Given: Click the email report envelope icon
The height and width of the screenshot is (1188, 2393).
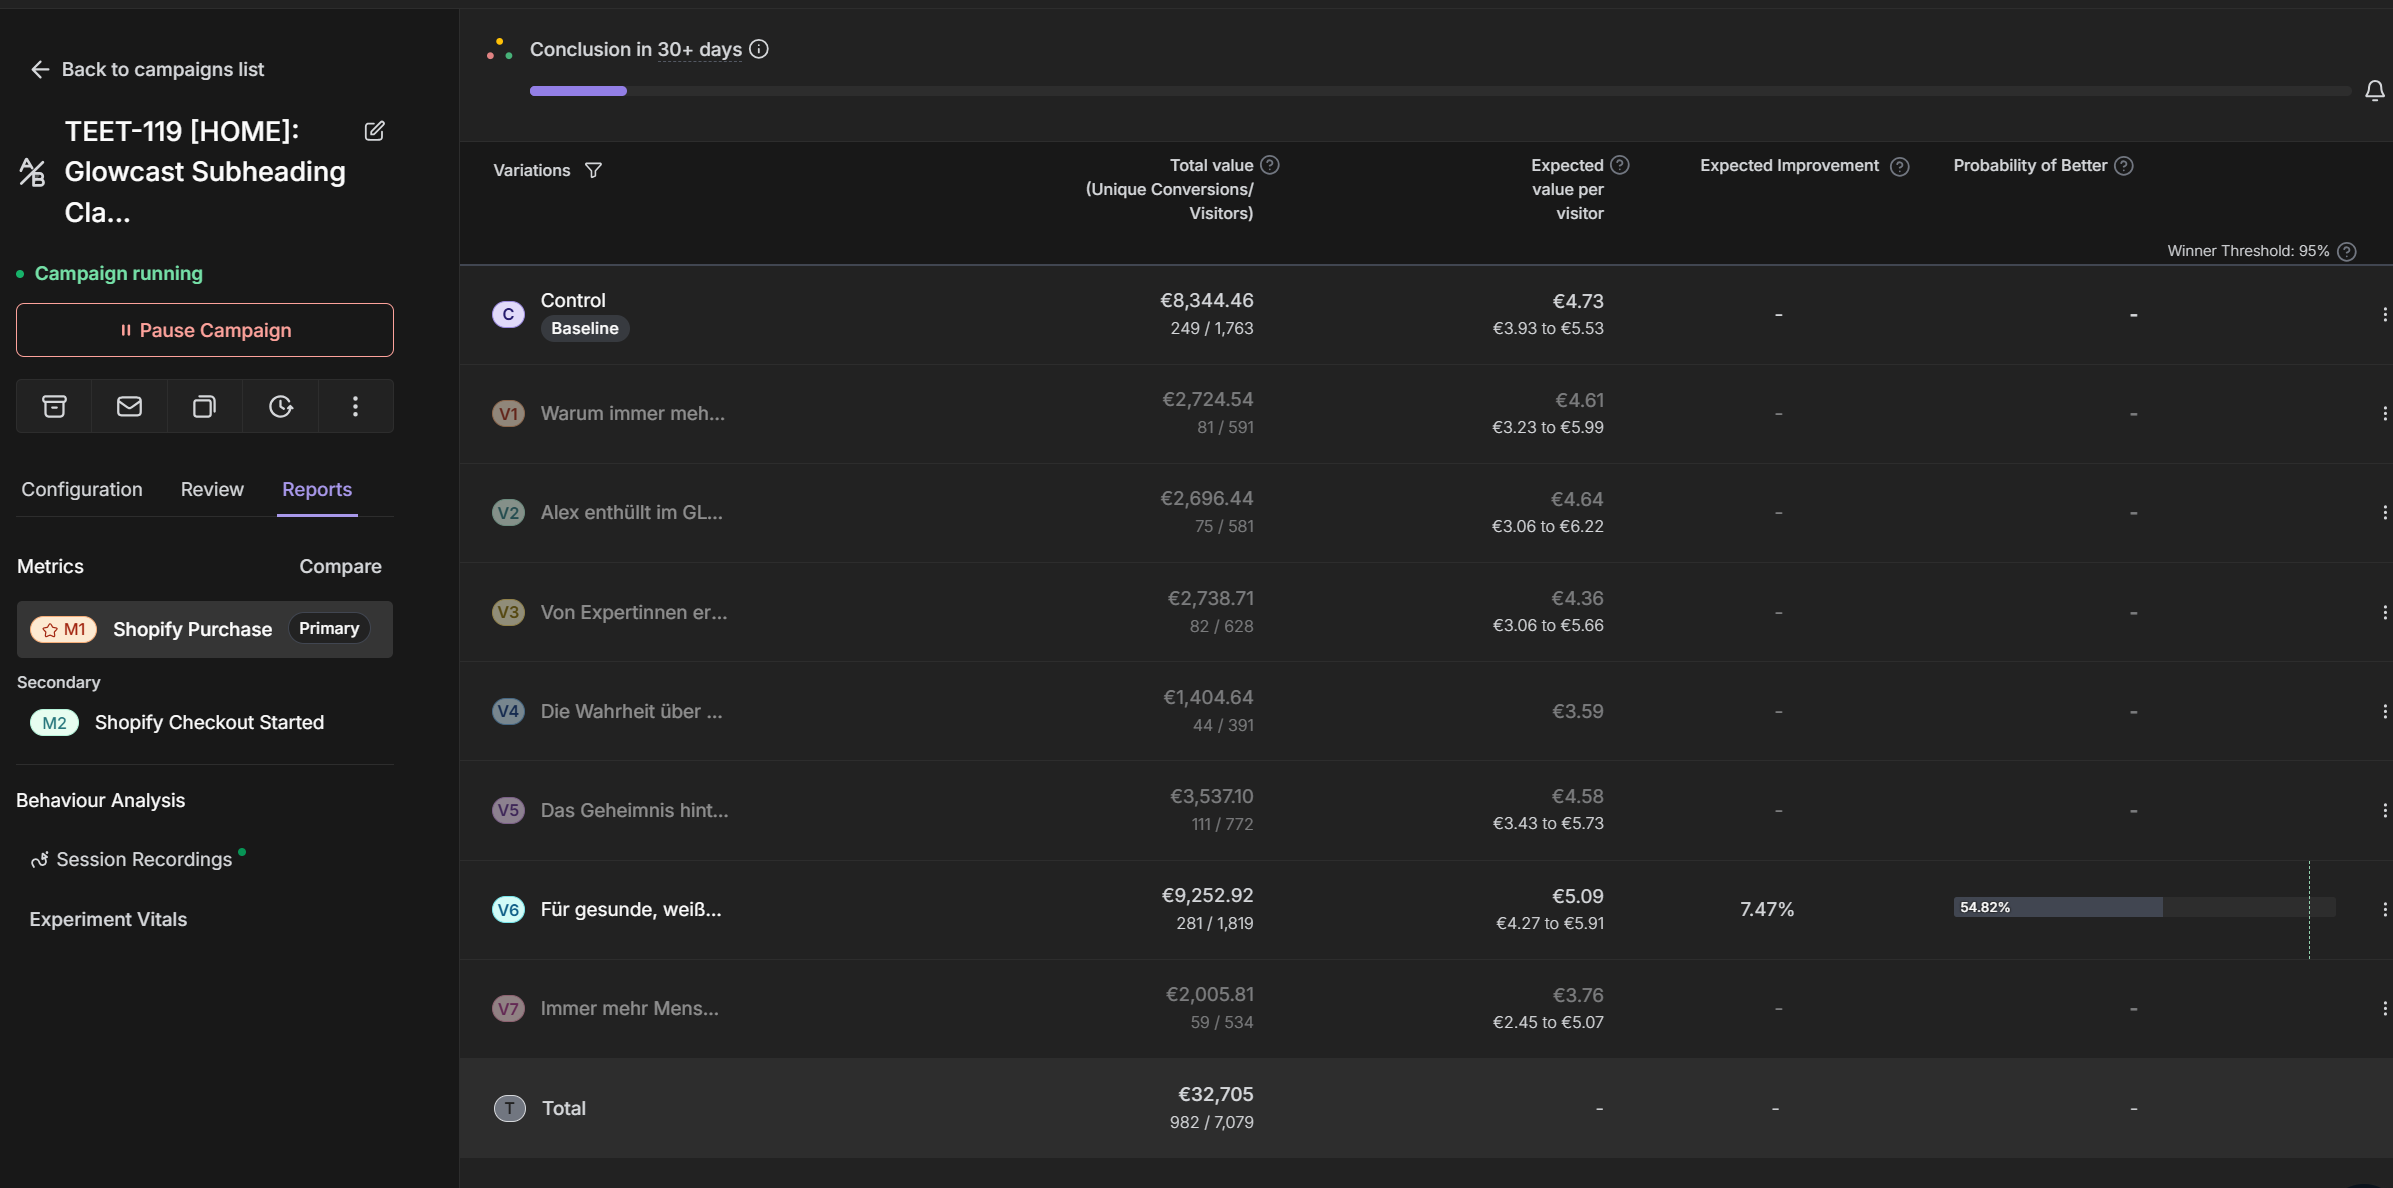Looking at the screenshot, I should coord(129,406).
